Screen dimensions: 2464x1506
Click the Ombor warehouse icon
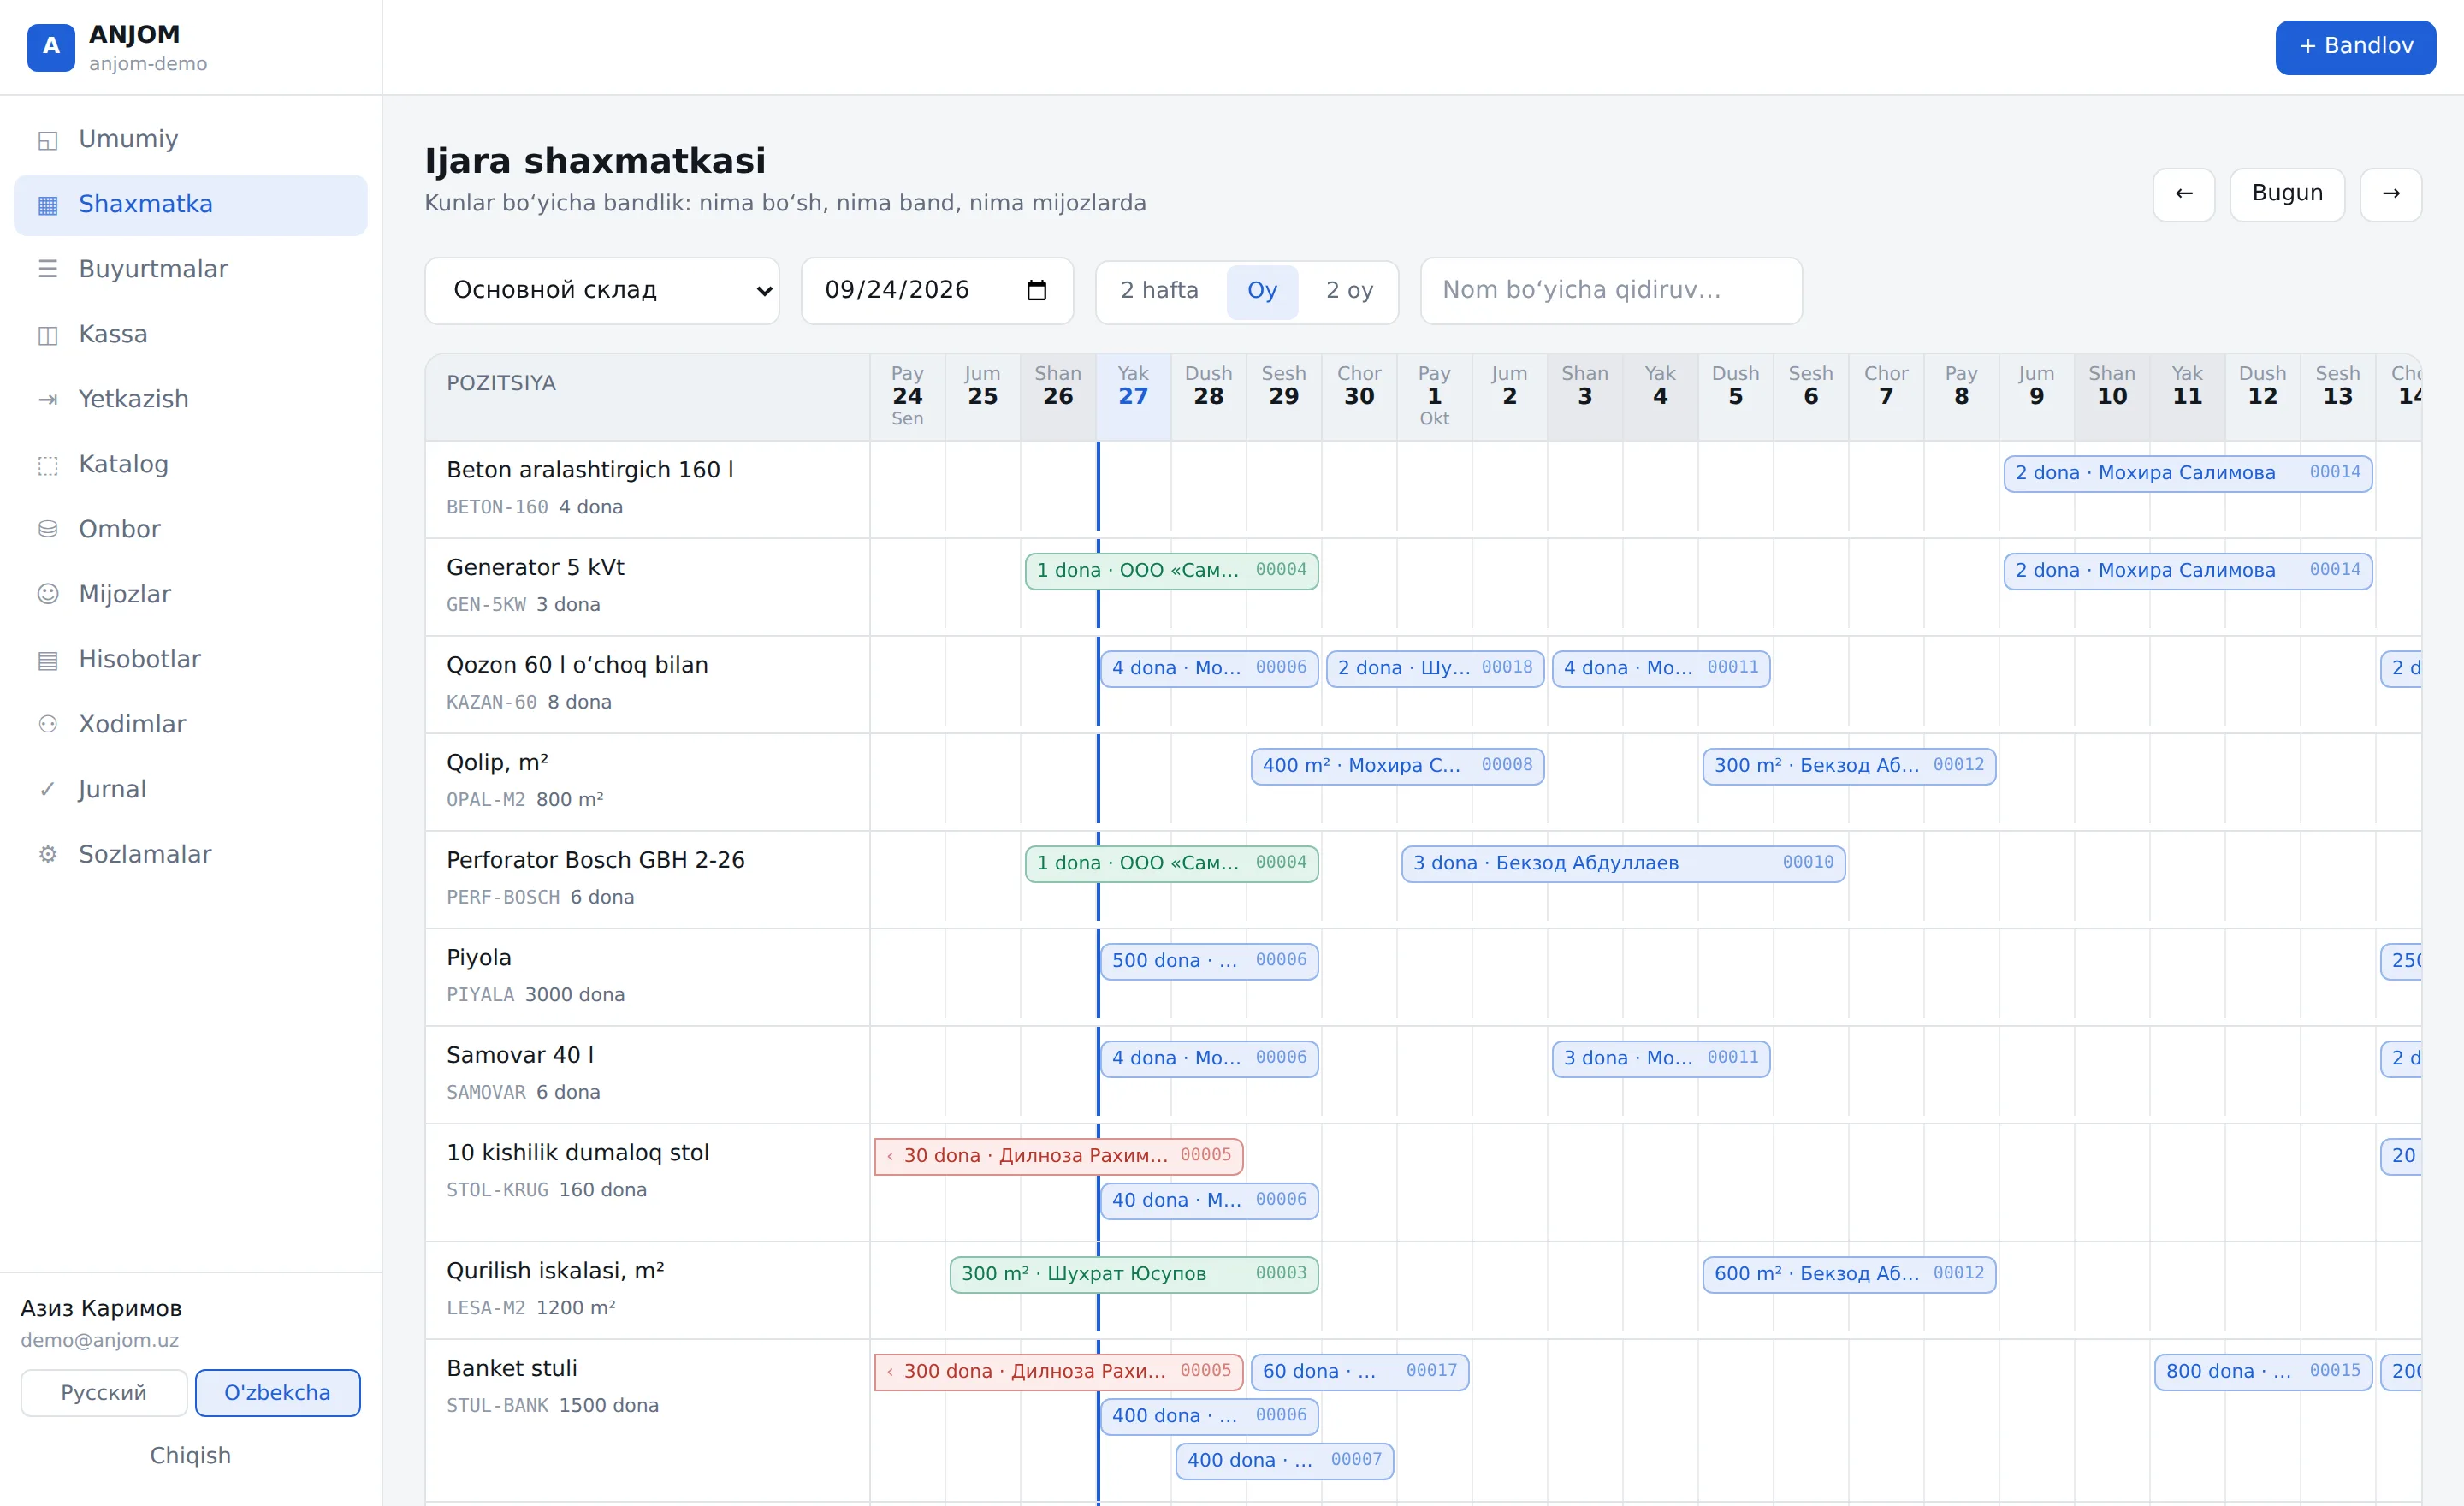pos(47,530)
